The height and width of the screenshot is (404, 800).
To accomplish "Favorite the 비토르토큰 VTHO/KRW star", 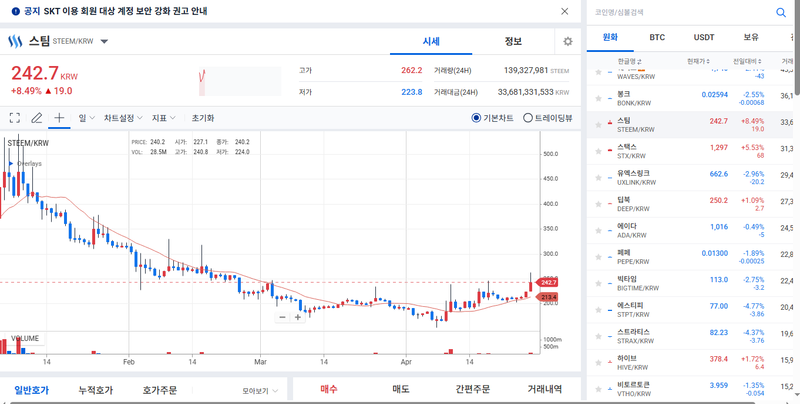I will 598,390.
